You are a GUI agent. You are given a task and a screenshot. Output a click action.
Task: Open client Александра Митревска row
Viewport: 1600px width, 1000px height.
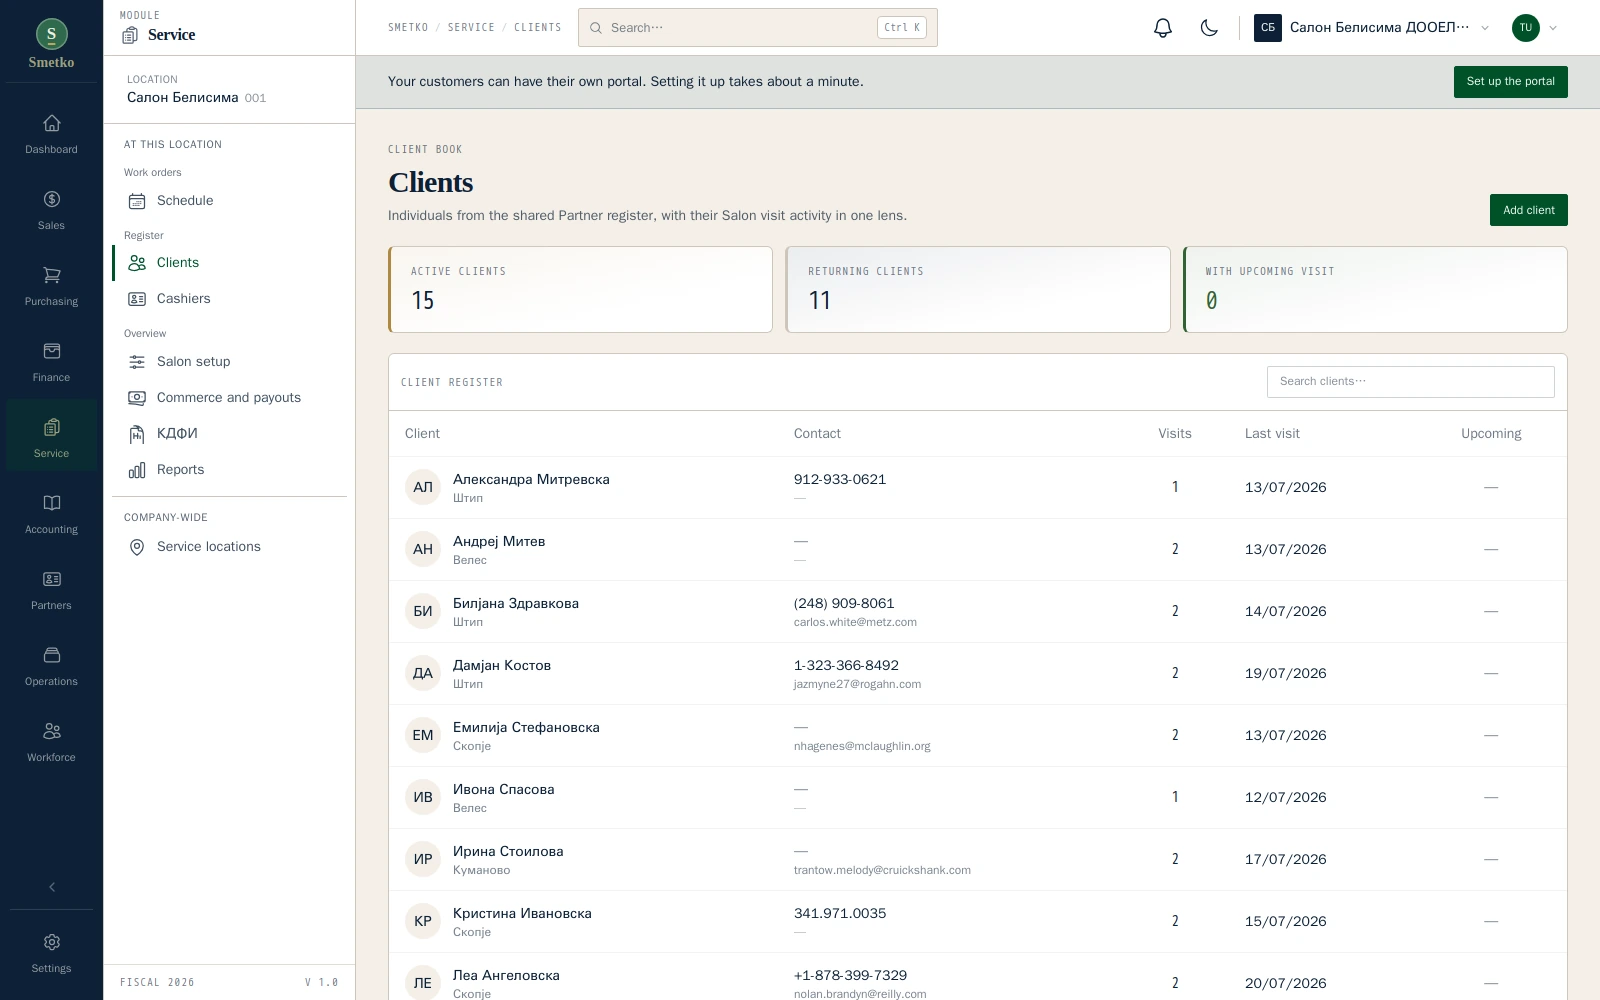(x=977, y=487)
